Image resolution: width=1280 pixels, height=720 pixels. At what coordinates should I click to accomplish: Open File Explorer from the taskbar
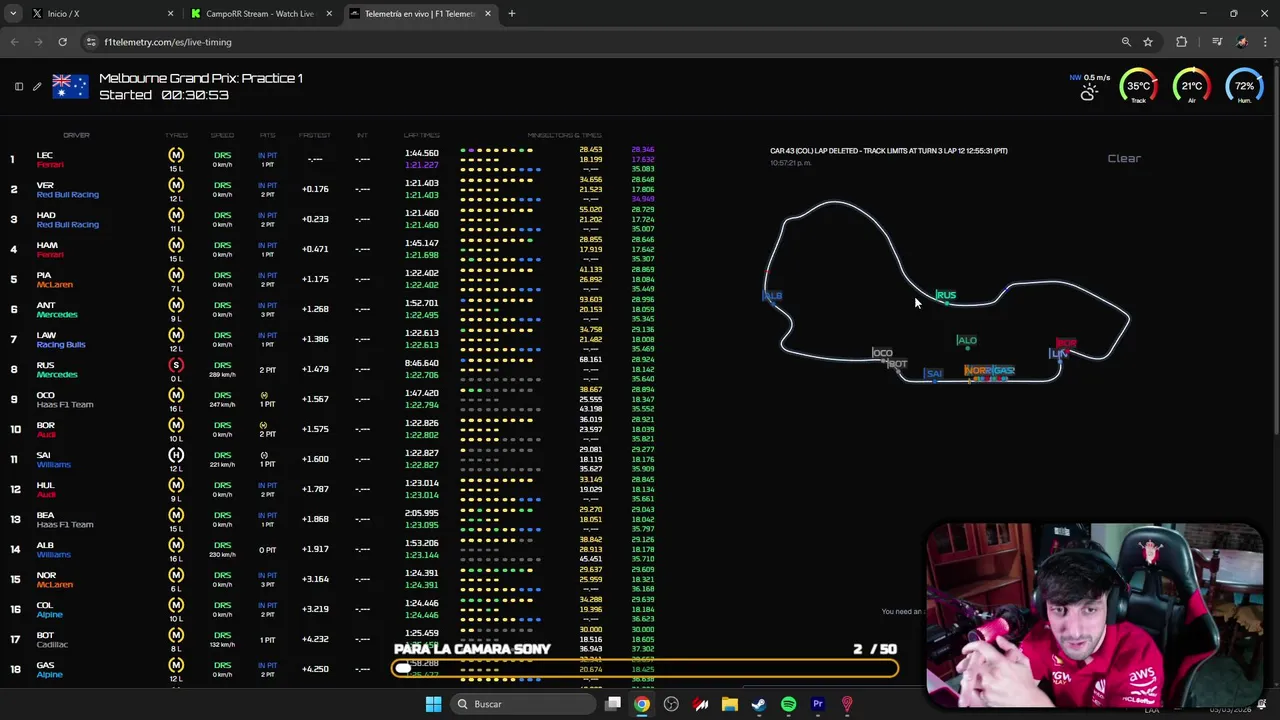[730, 704]
